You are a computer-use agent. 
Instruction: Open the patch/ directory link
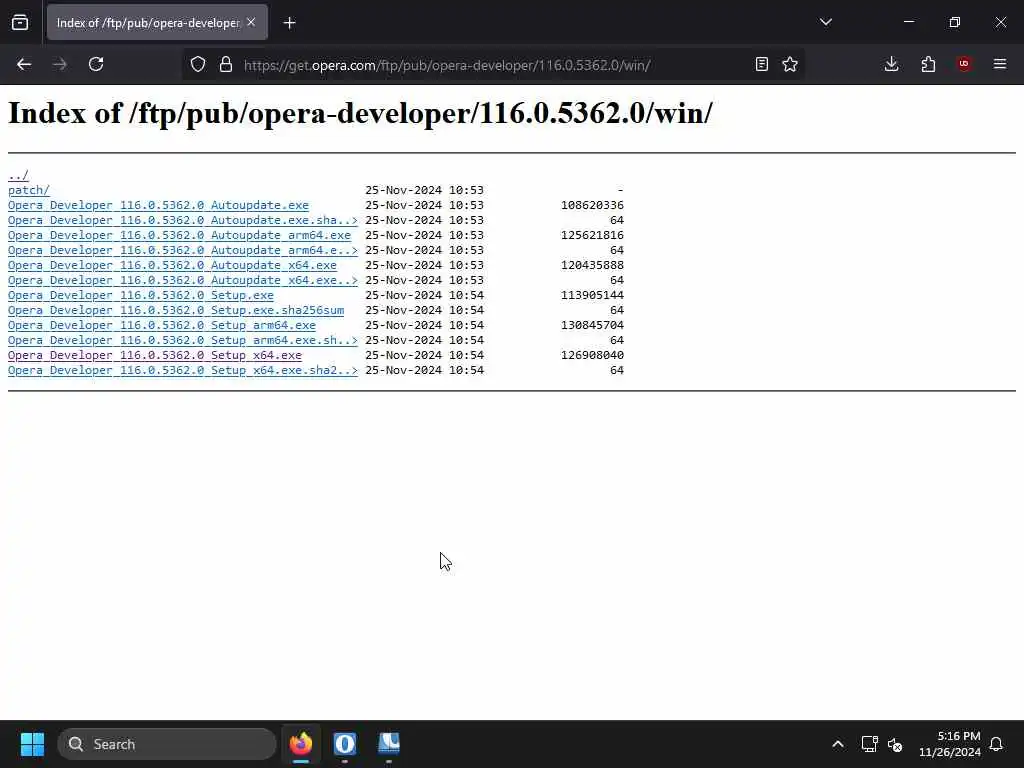29,190
